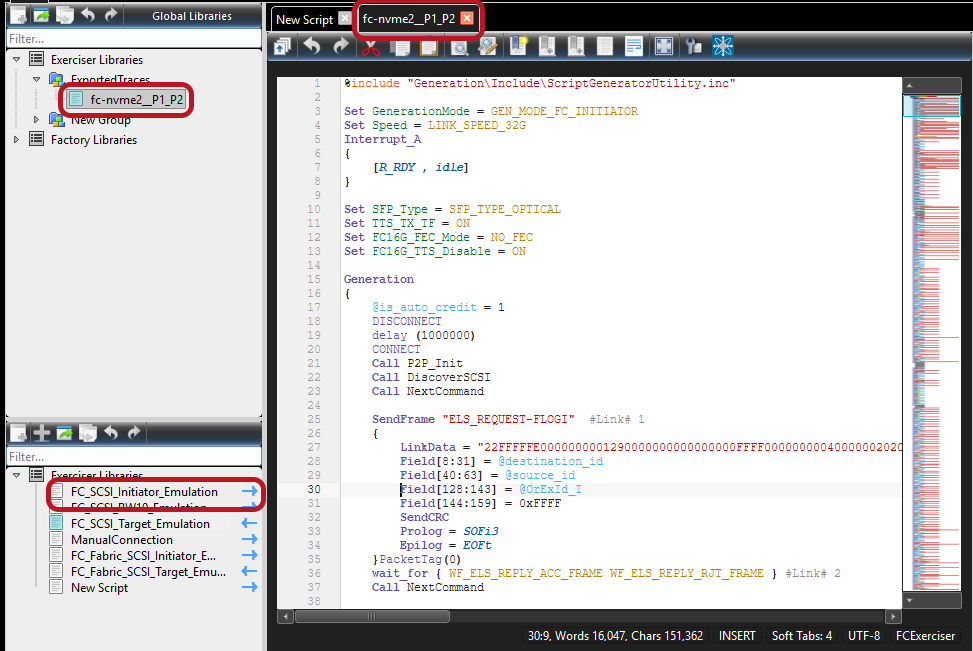973x651 pixels.
Task: Open Find with the magnifier icon
Action: click(459, 47)
